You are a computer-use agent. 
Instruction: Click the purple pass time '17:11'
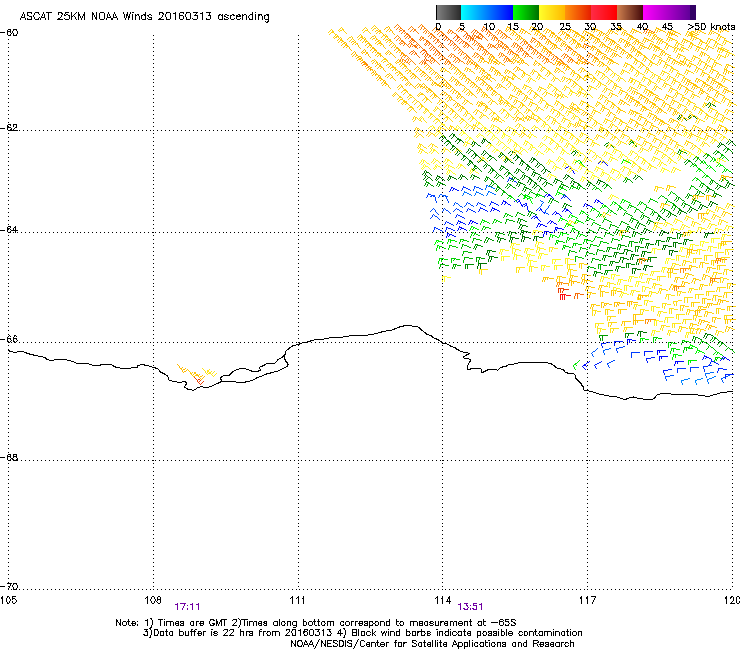pyautogui.click(x=187, y=607)
